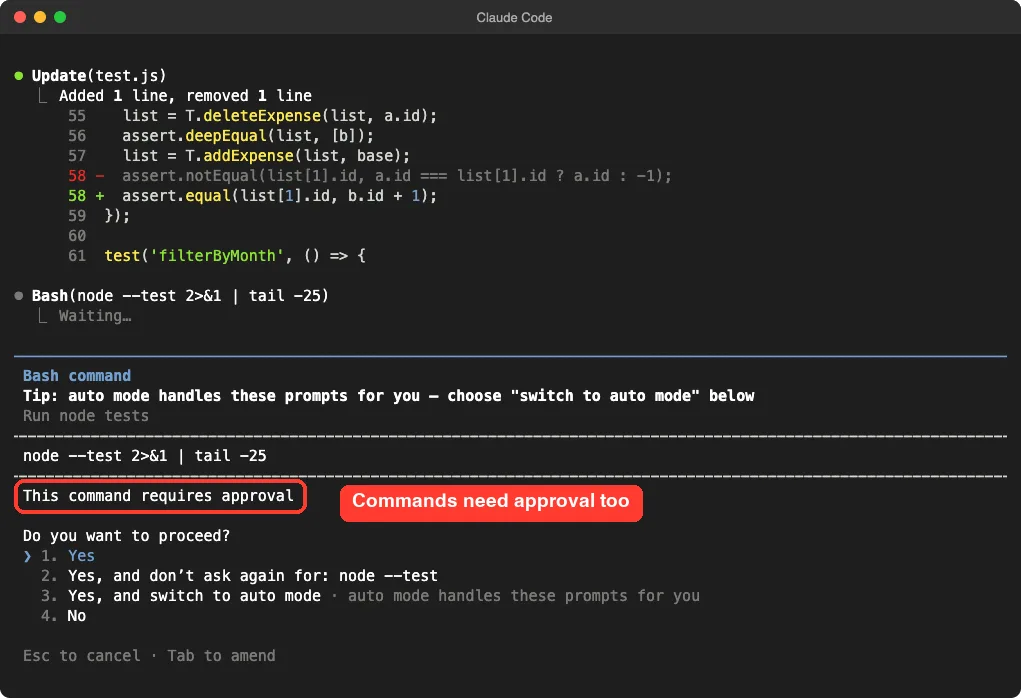Click line 59 "});"
Viewport: 1021px width, 698px height.
(117, 216)
